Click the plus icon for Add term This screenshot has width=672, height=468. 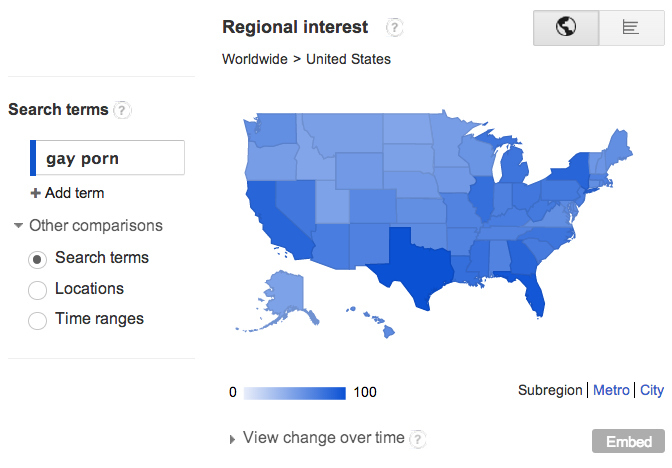coord(35,193)
